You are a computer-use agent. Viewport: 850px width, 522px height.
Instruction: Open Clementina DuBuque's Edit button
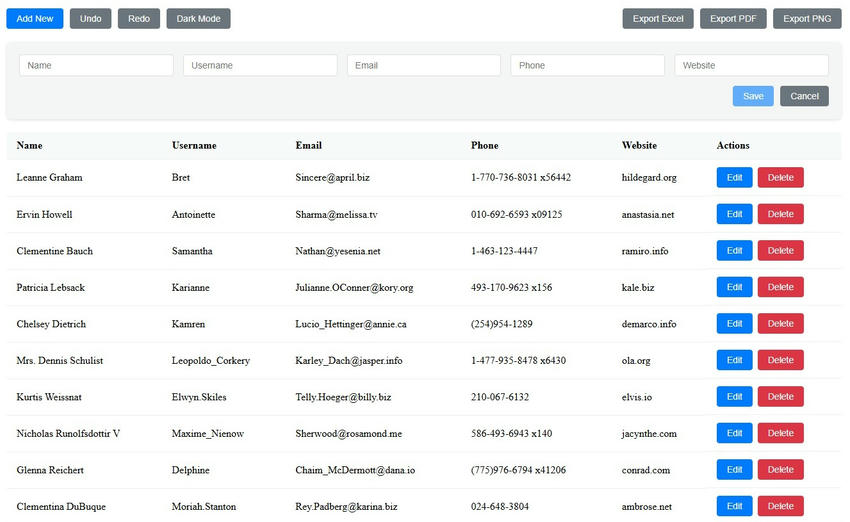point(734,506)
